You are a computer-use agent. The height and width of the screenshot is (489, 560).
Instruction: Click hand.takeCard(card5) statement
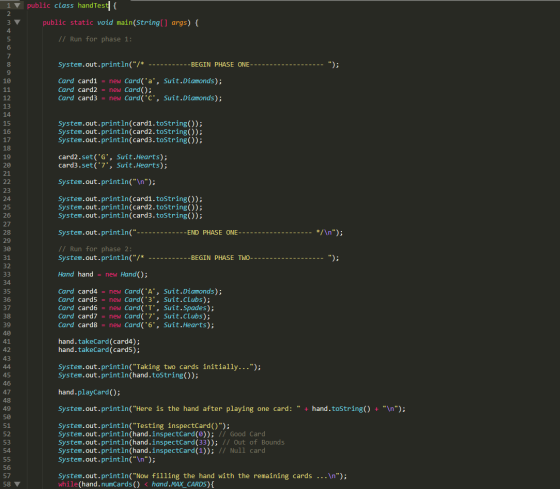(x=99, y=350)
